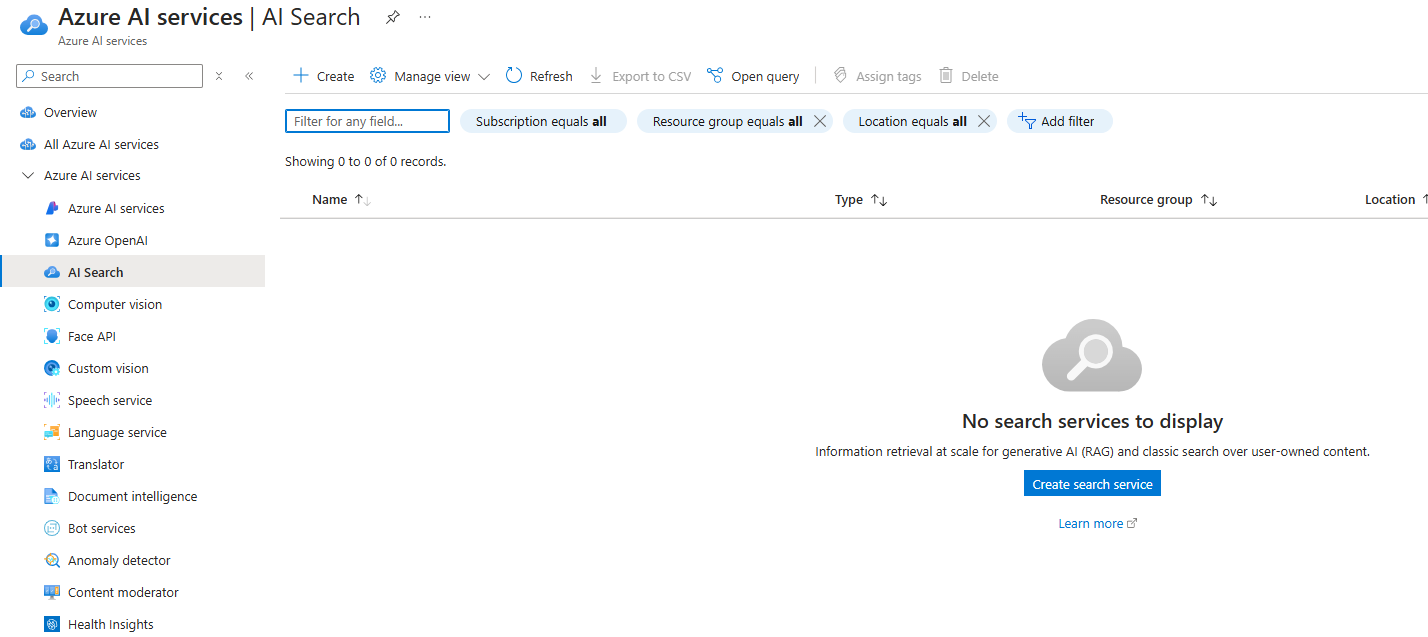Click the Custom vision icon
This screenshot has width=1428, height=637.
pyautogui.click(x=52, y=369)
